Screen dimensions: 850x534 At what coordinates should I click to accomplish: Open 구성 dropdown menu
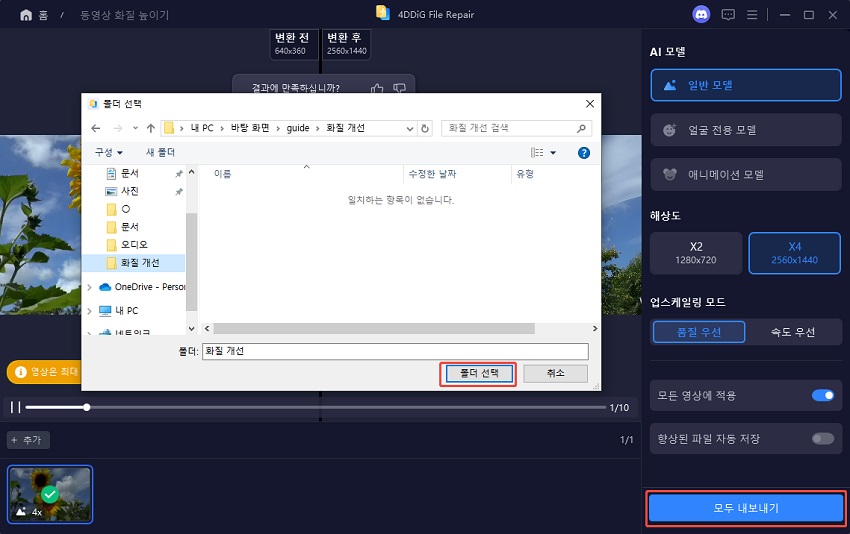point(108,153)
